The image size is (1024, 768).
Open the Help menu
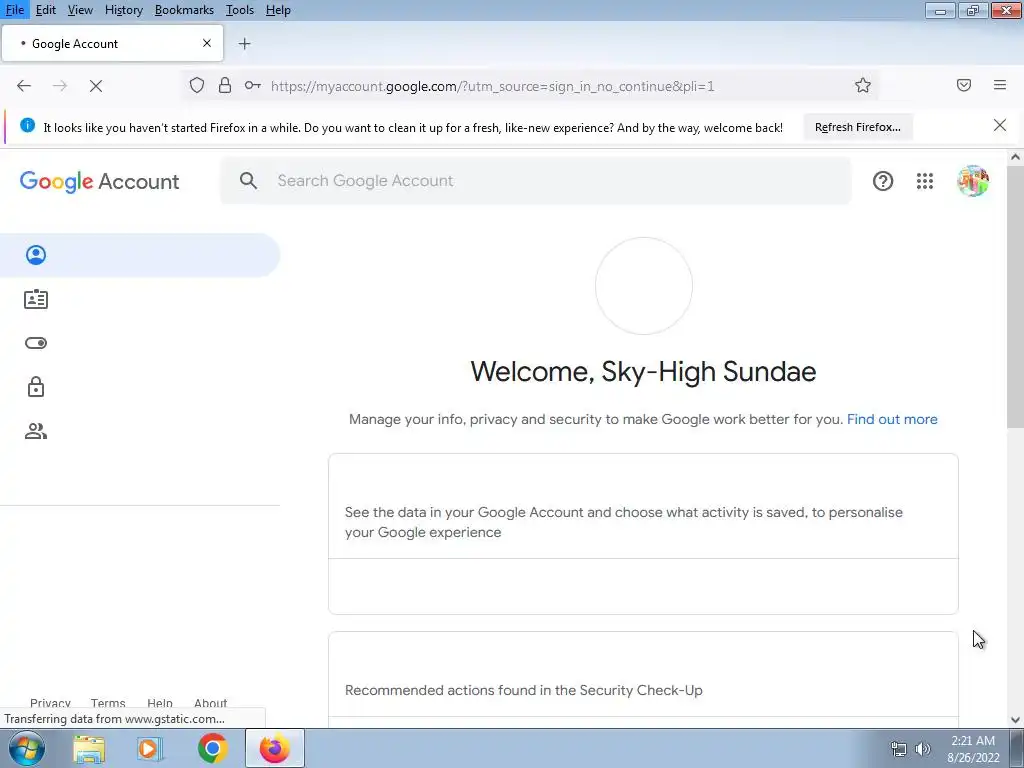(278, 10)
